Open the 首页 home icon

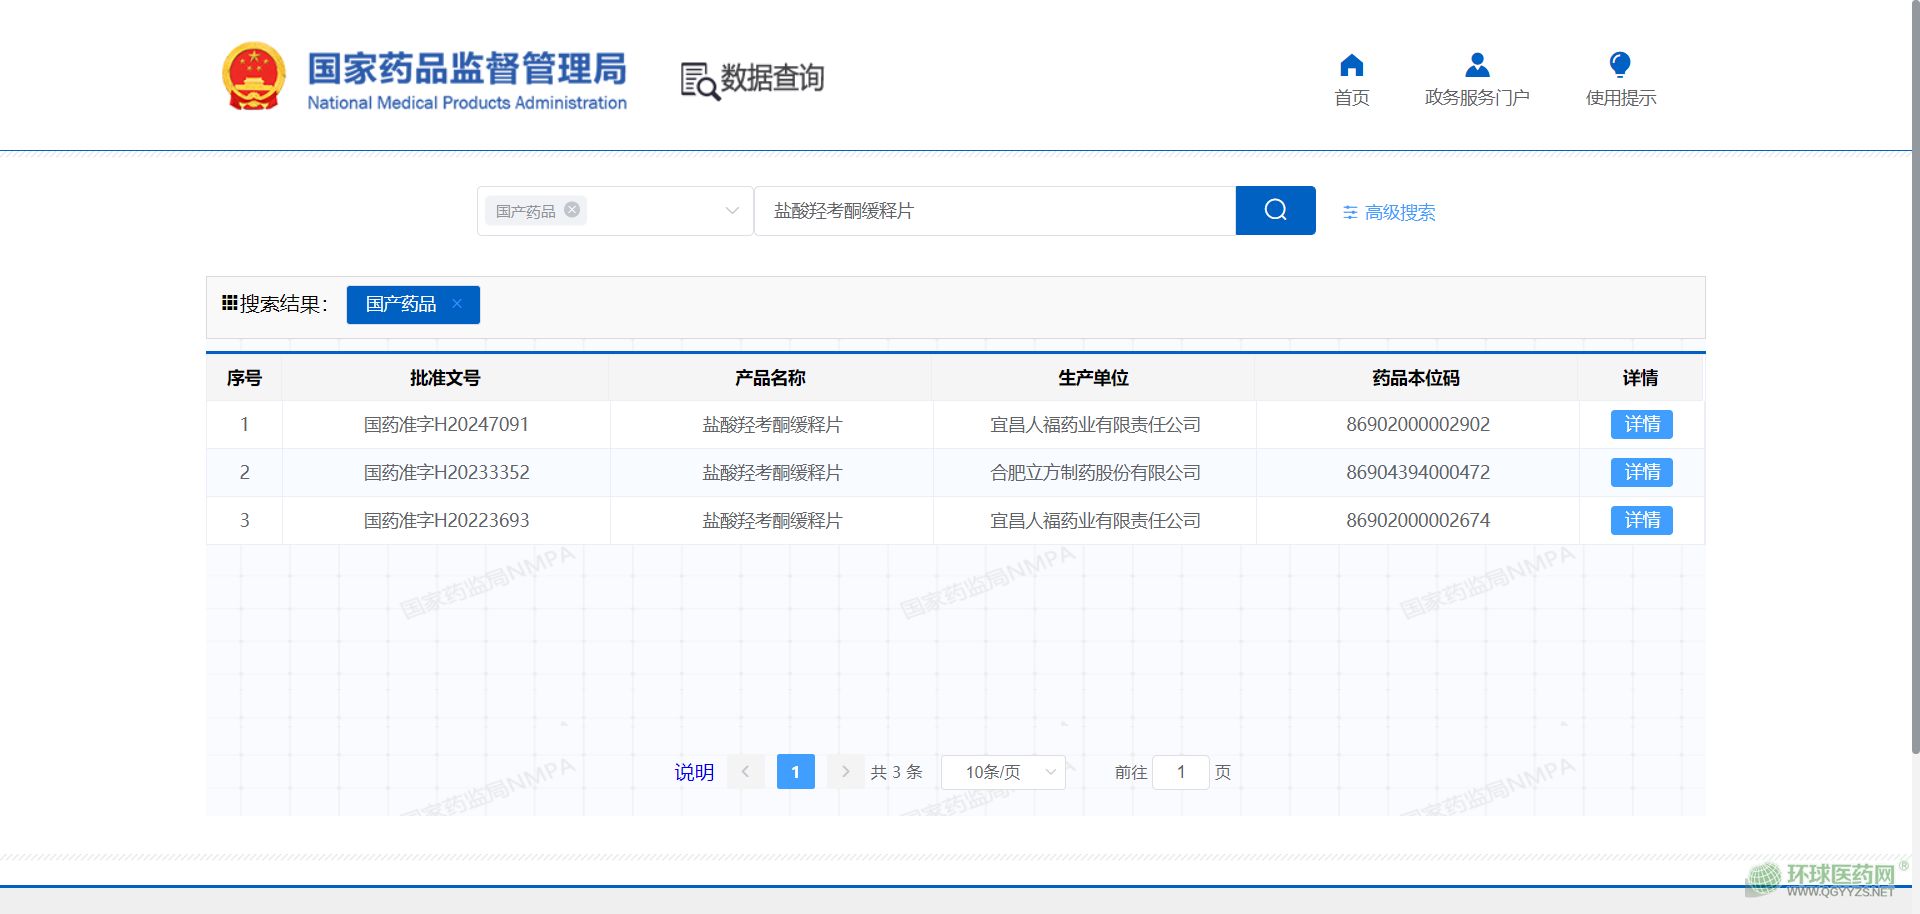tap(1351, 66)
